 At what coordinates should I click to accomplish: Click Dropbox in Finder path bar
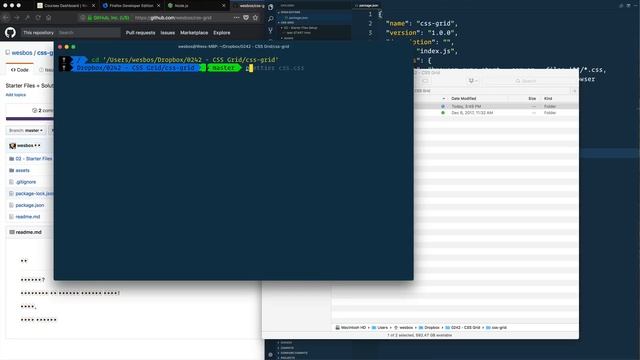click(429, 328)
